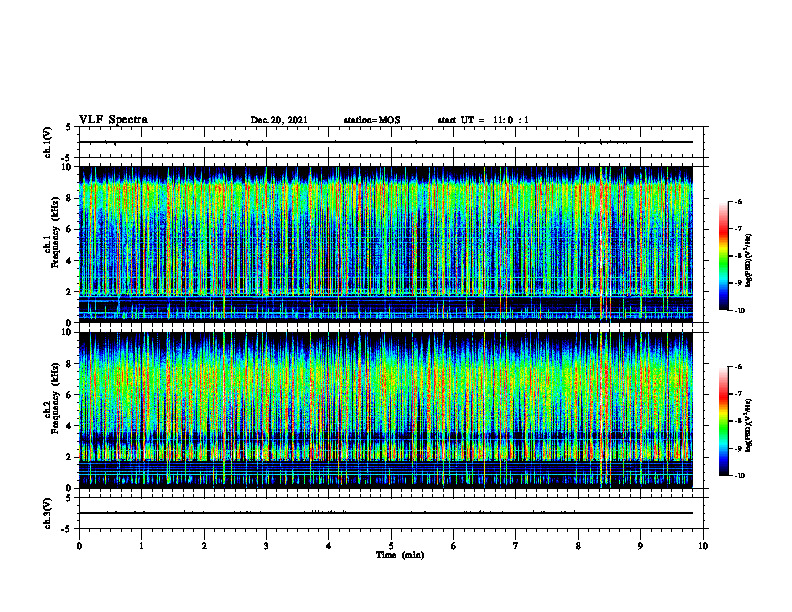Viewport: 792px width, 612px height.
Task: Click the 'Dec. 20, 2021' date label
Action: point(279,120)
